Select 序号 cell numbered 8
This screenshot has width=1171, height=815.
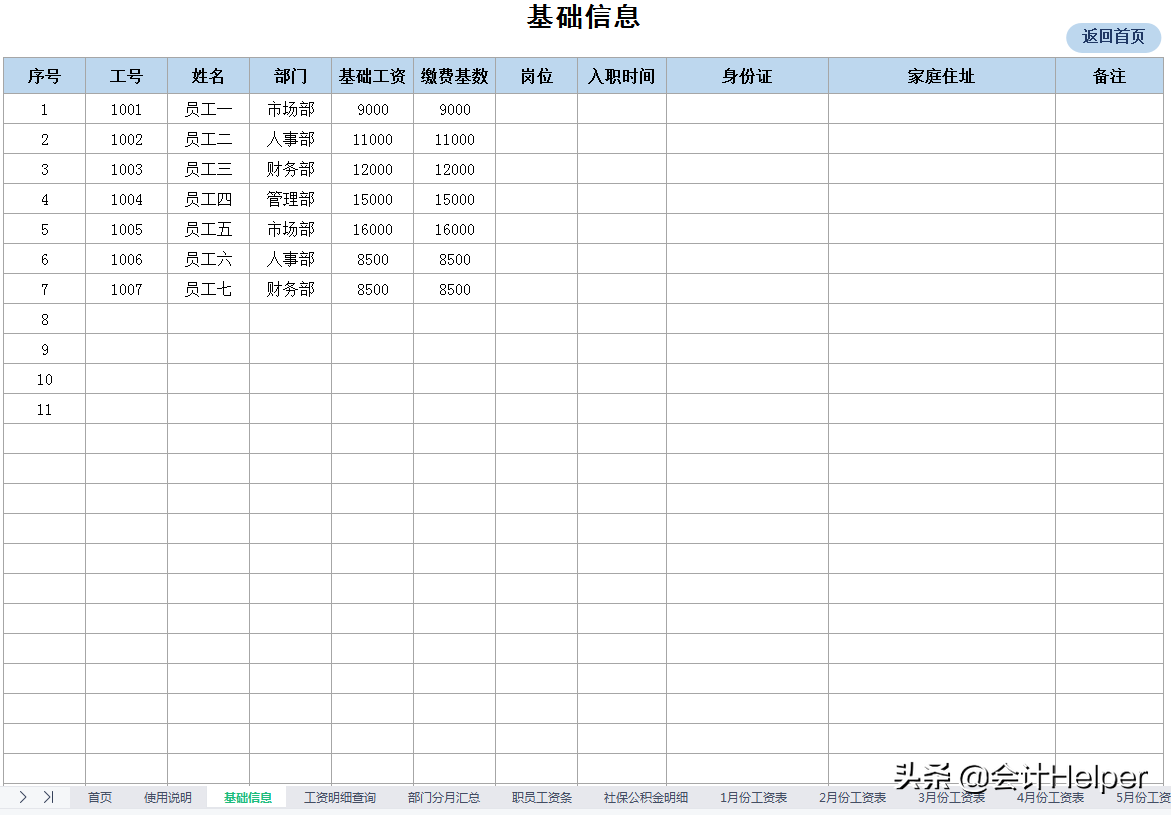44,319
